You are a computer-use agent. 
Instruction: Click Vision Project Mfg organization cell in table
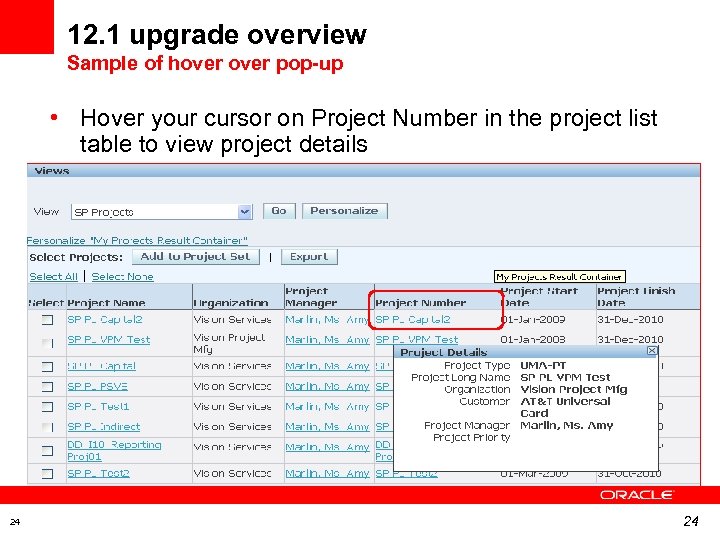(230, 343)
